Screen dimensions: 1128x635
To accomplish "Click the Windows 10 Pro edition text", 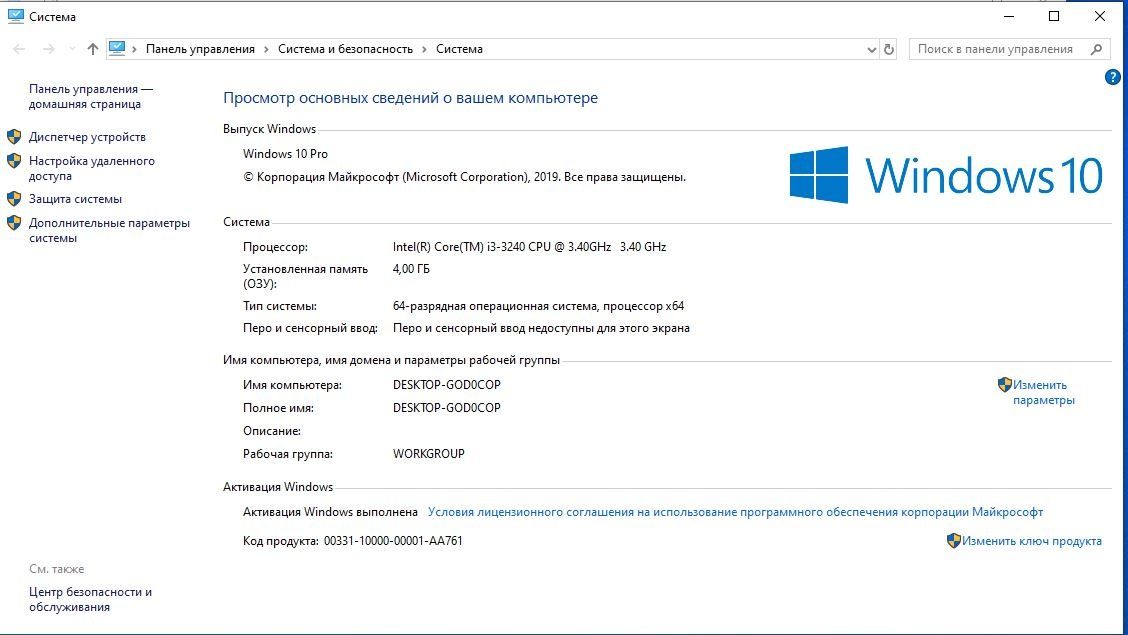I will tap(286, 154).
